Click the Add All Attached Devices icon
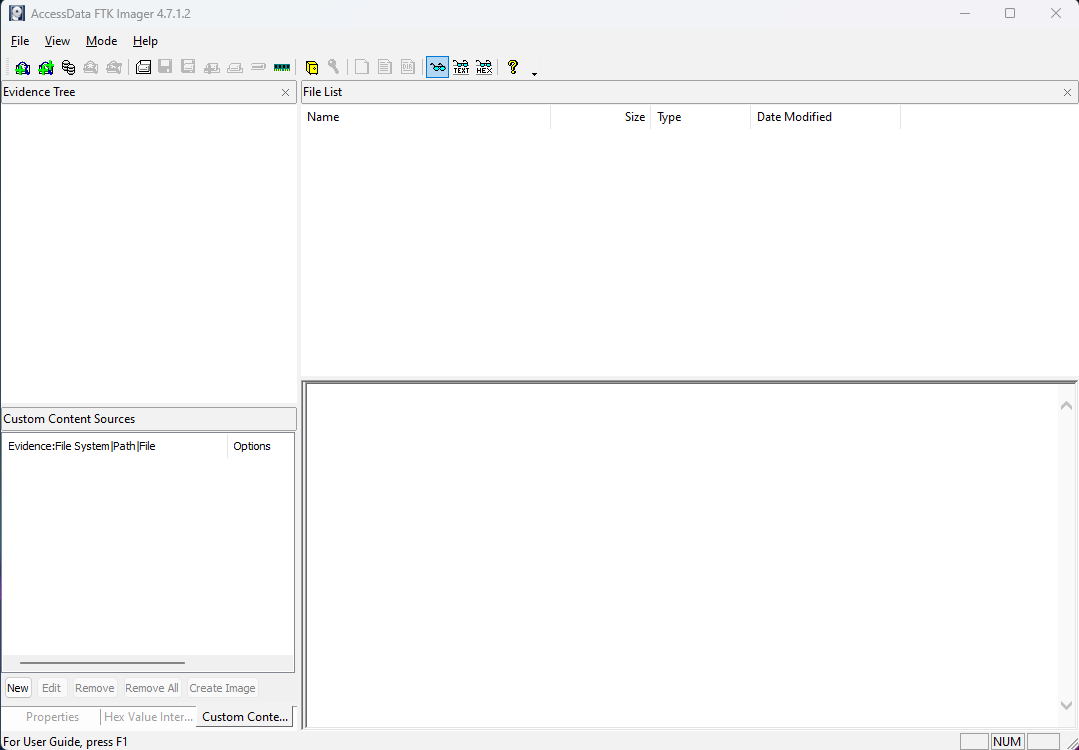 [x=45, y=67]
